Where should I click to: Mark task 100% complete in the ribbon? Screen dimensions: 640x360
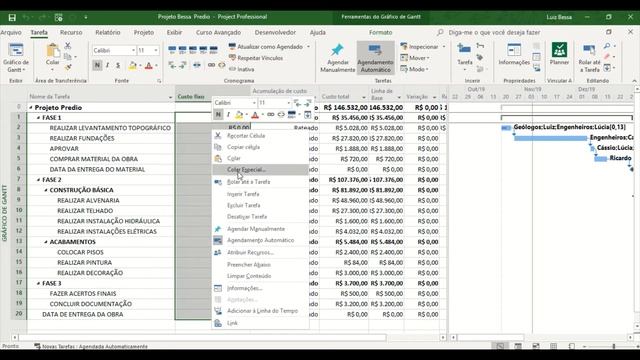coord(213,50)
